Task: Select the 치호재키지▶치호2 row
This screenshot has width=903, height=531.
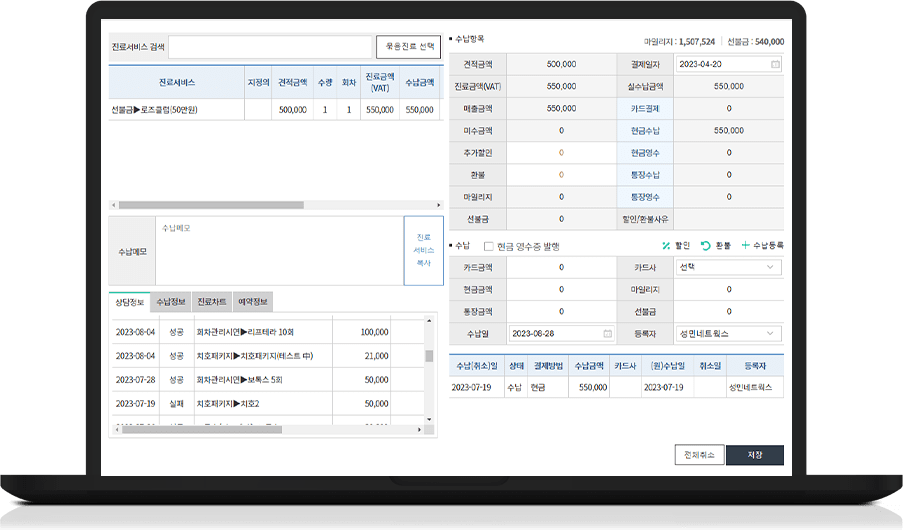Action: pos(268,404)
